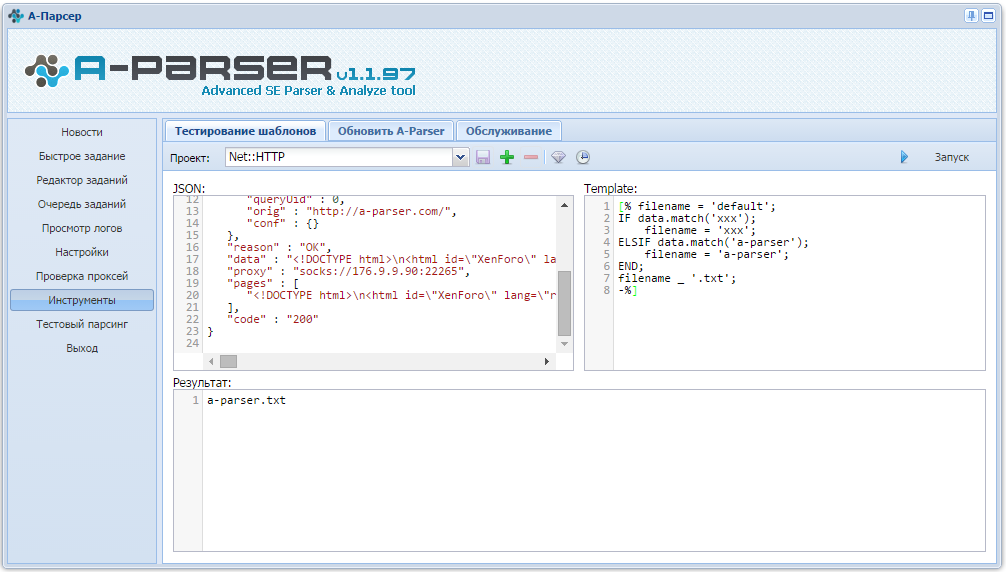Click the Результат label
The height and width of the screenshot is (572, 1006).
tap(201, 383)
